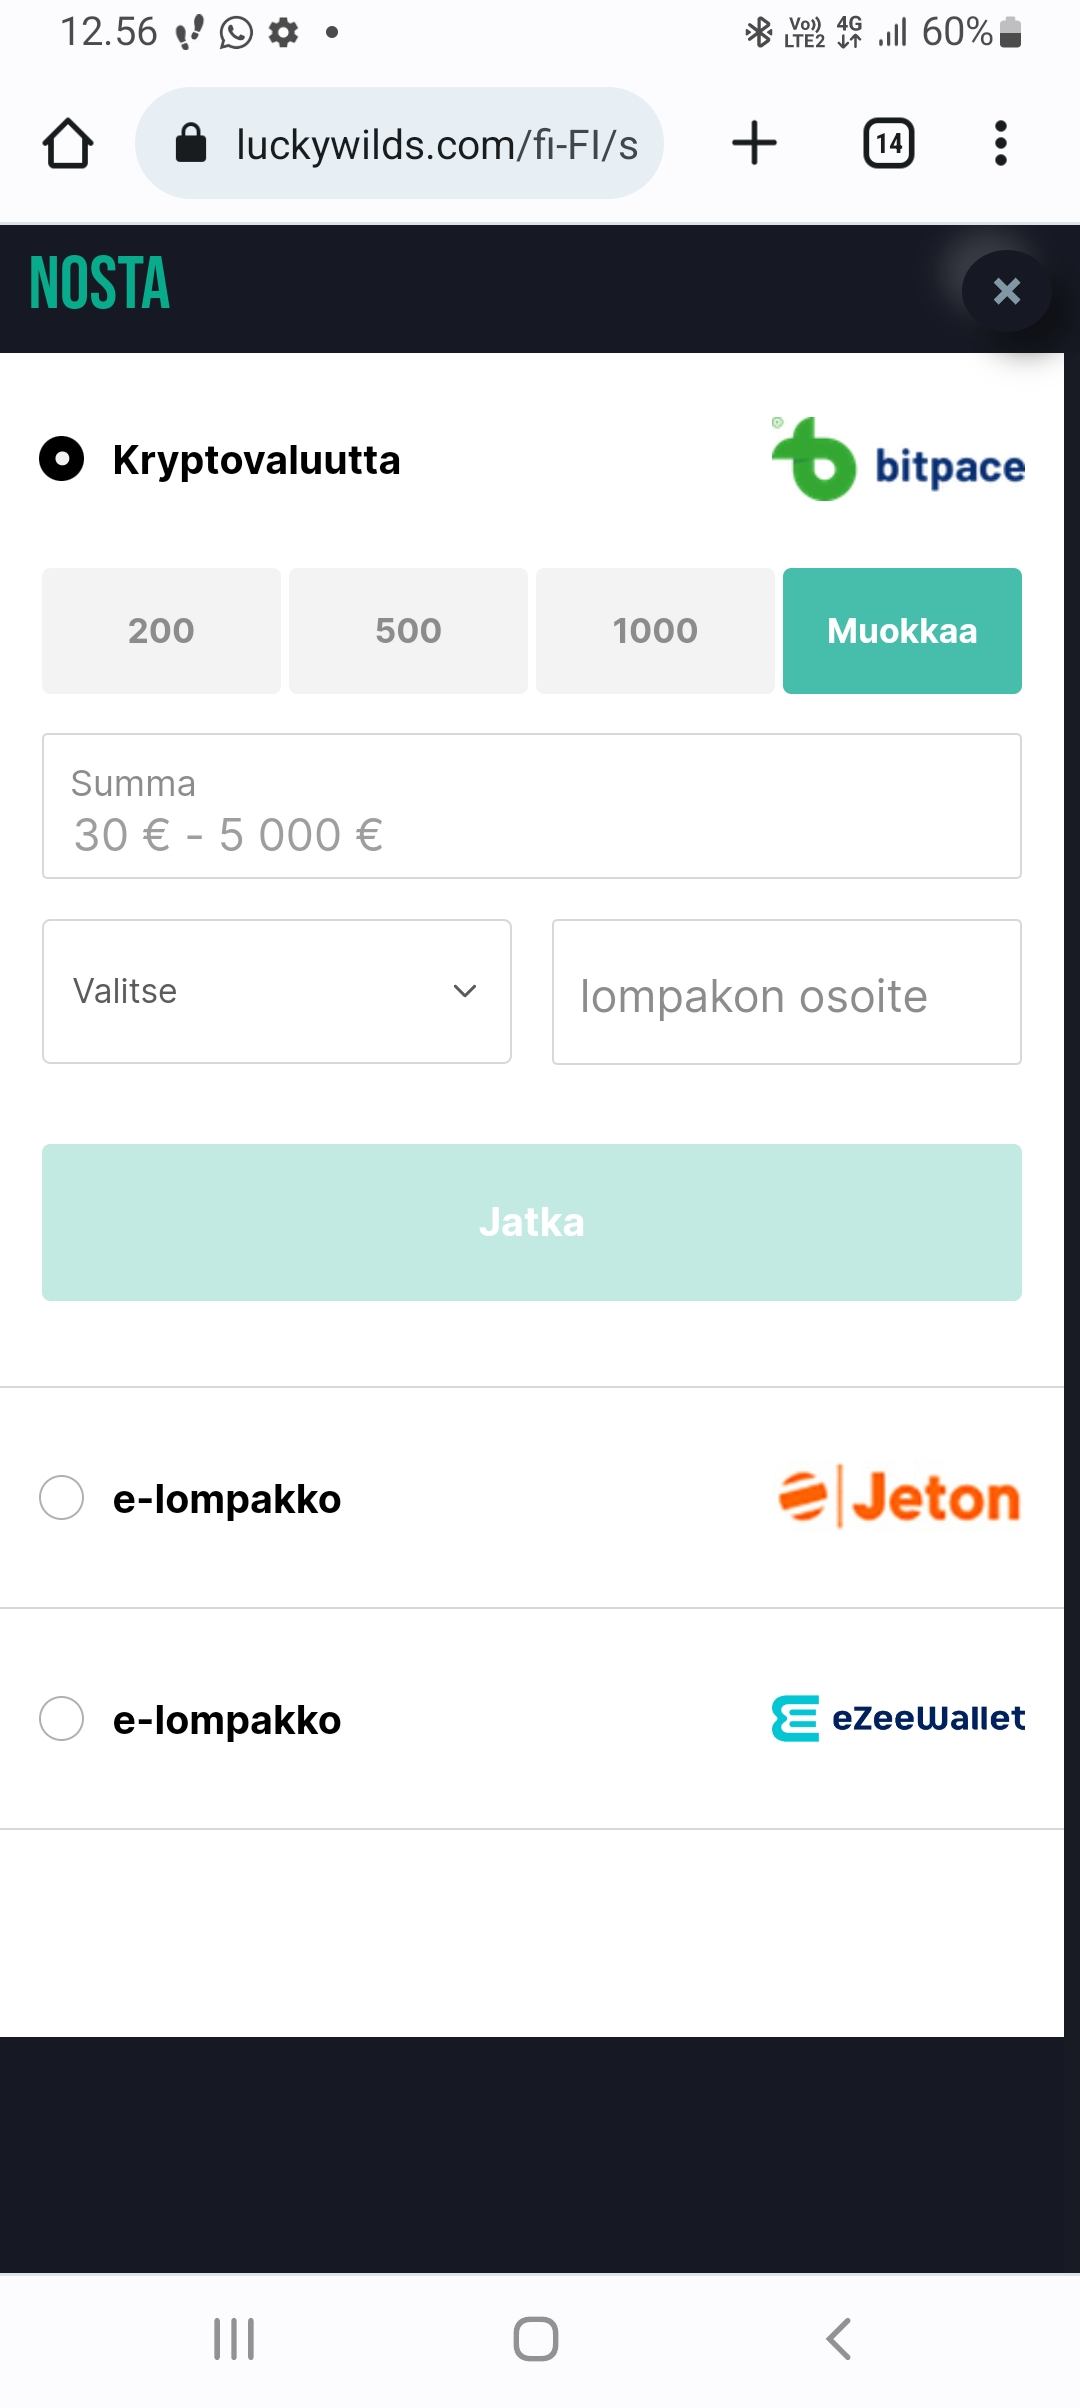This screenshot has height=2408, width=1080.
Task: Select the Kryptovaluutta radio option
Action: pyautogui.click(x=62, y=459)
